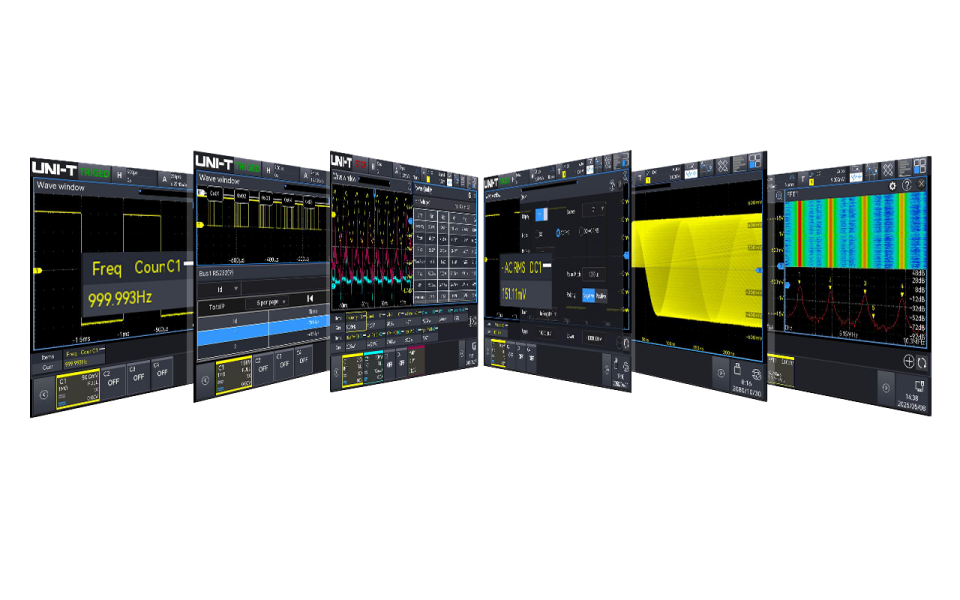Click the circular refresh arrows icon beside circled plus

(922, 363)
